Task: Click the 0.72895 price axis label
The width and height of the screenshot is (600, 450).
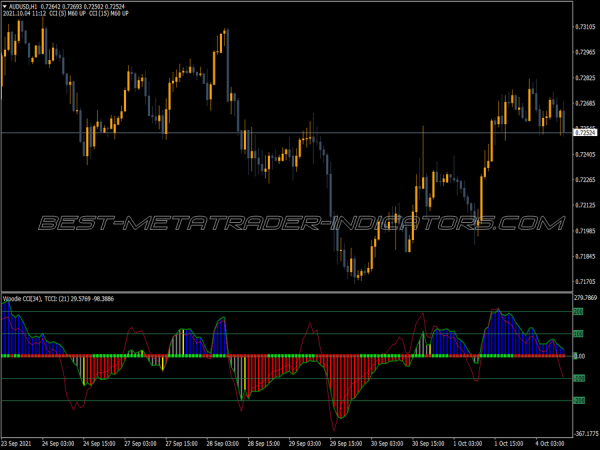Action: point(584,78)
